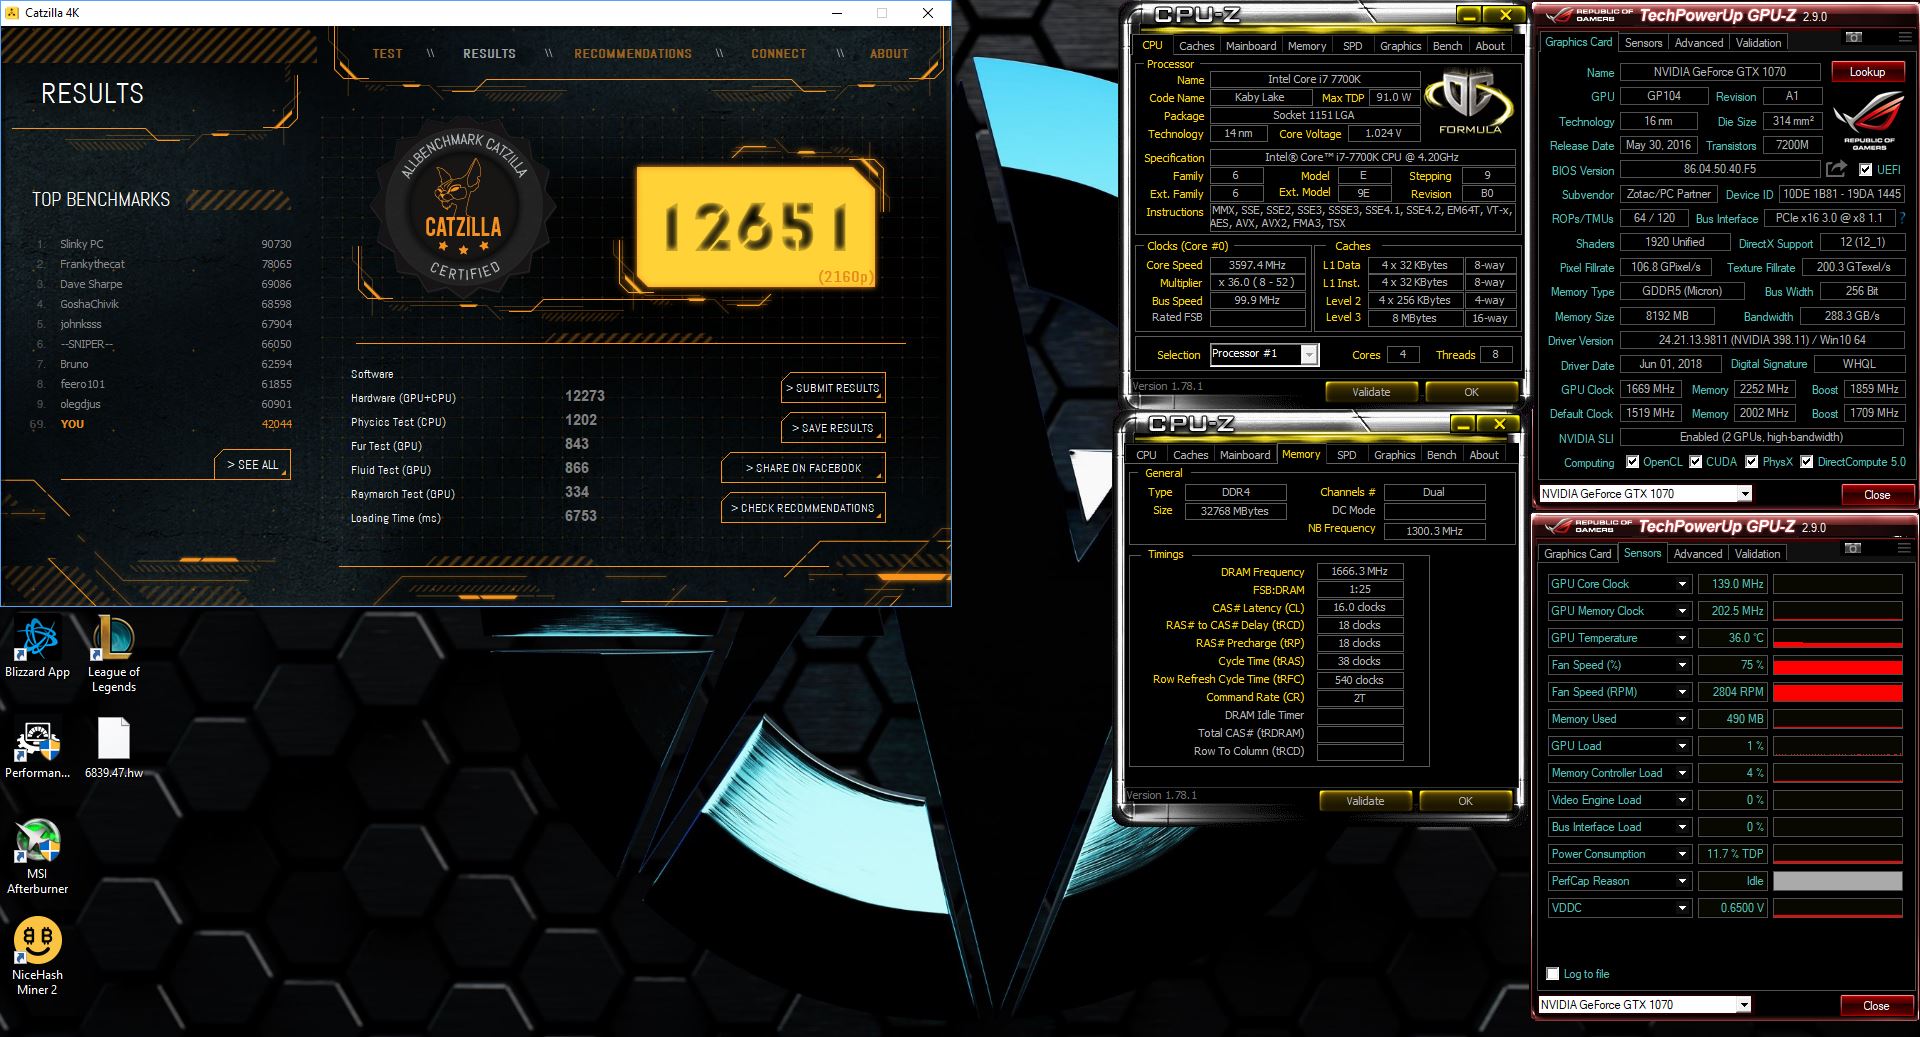Click the Lookup button in GPU-Z
The image size is (1920, 1037).
pos(1867,72)
